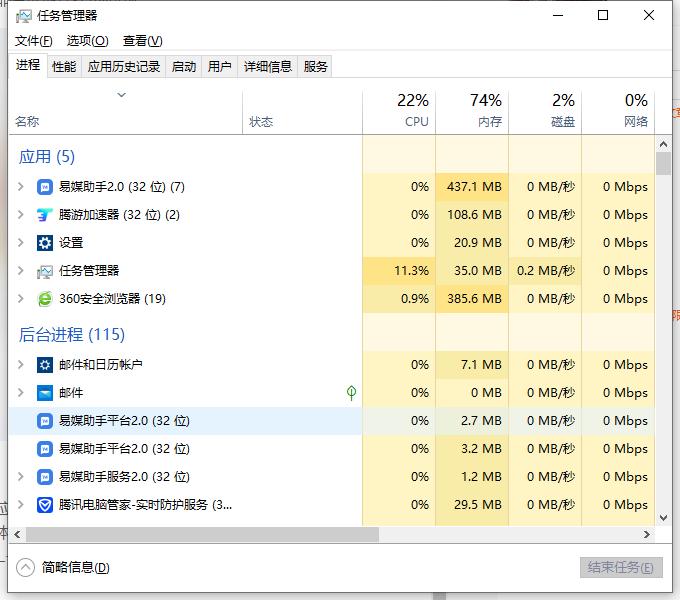The image size is (680, 600).
Task: Click the 应用 (5) group heading
Action: 47,157
